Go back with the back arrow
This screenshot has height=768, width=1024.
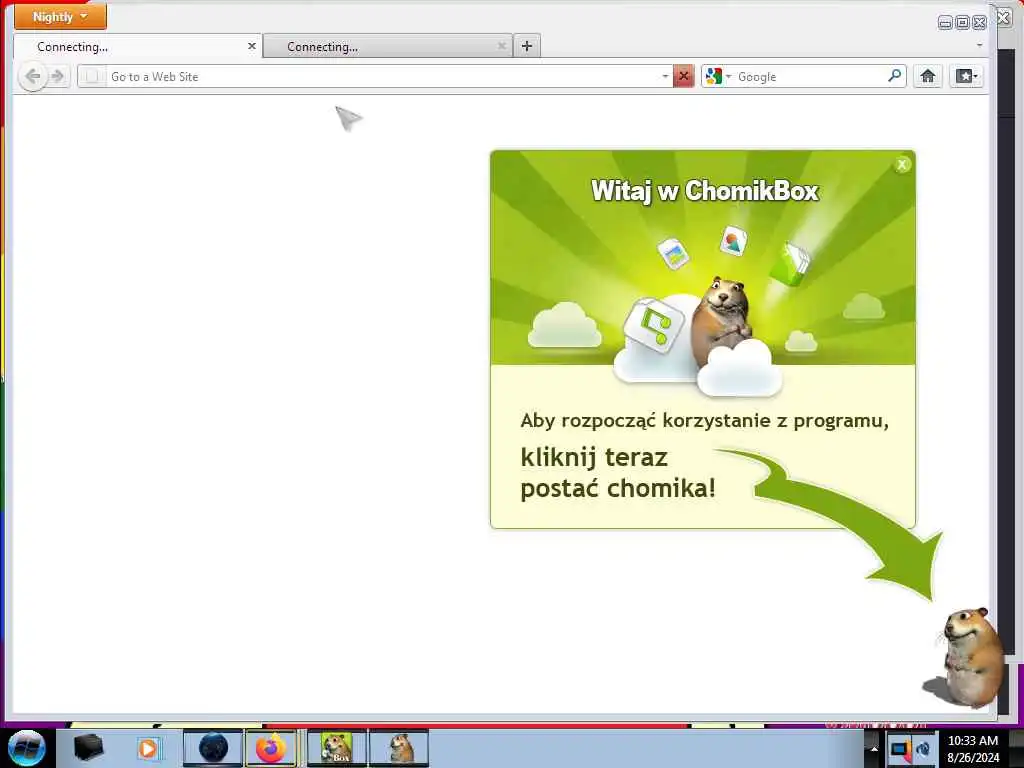33,76
